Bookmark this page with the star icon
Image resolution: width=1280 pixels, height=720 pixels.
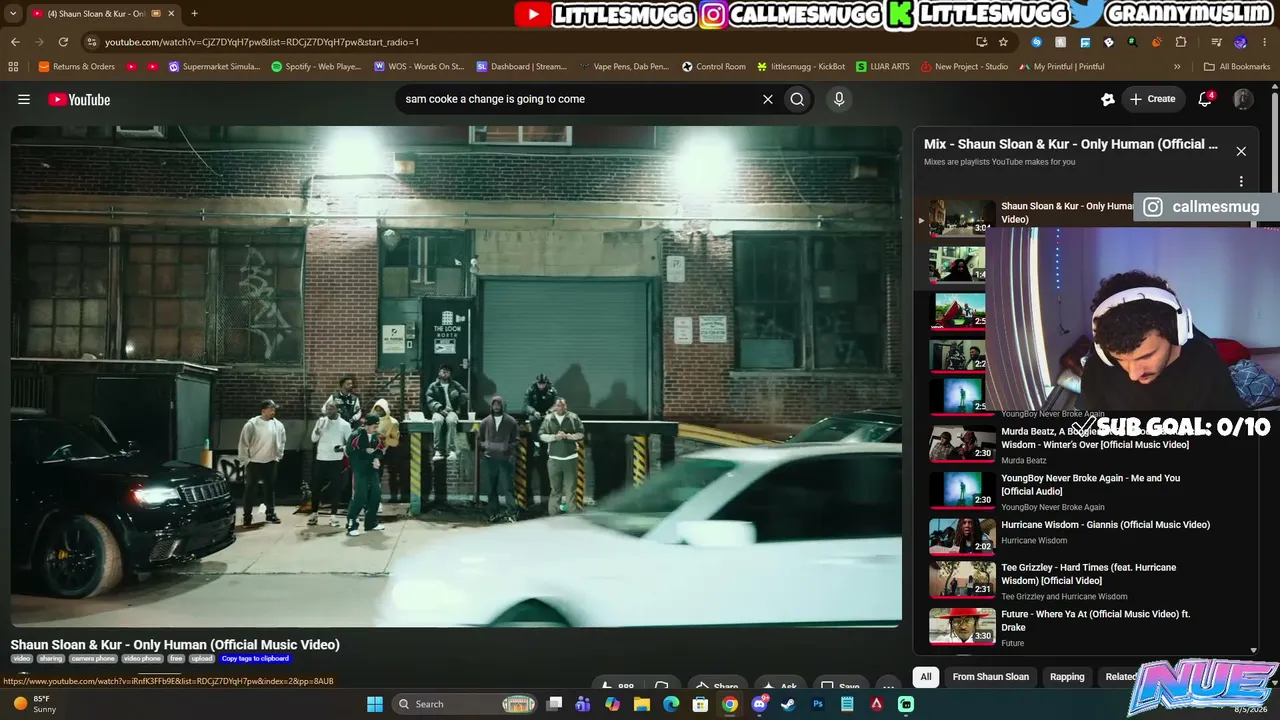1003,42
